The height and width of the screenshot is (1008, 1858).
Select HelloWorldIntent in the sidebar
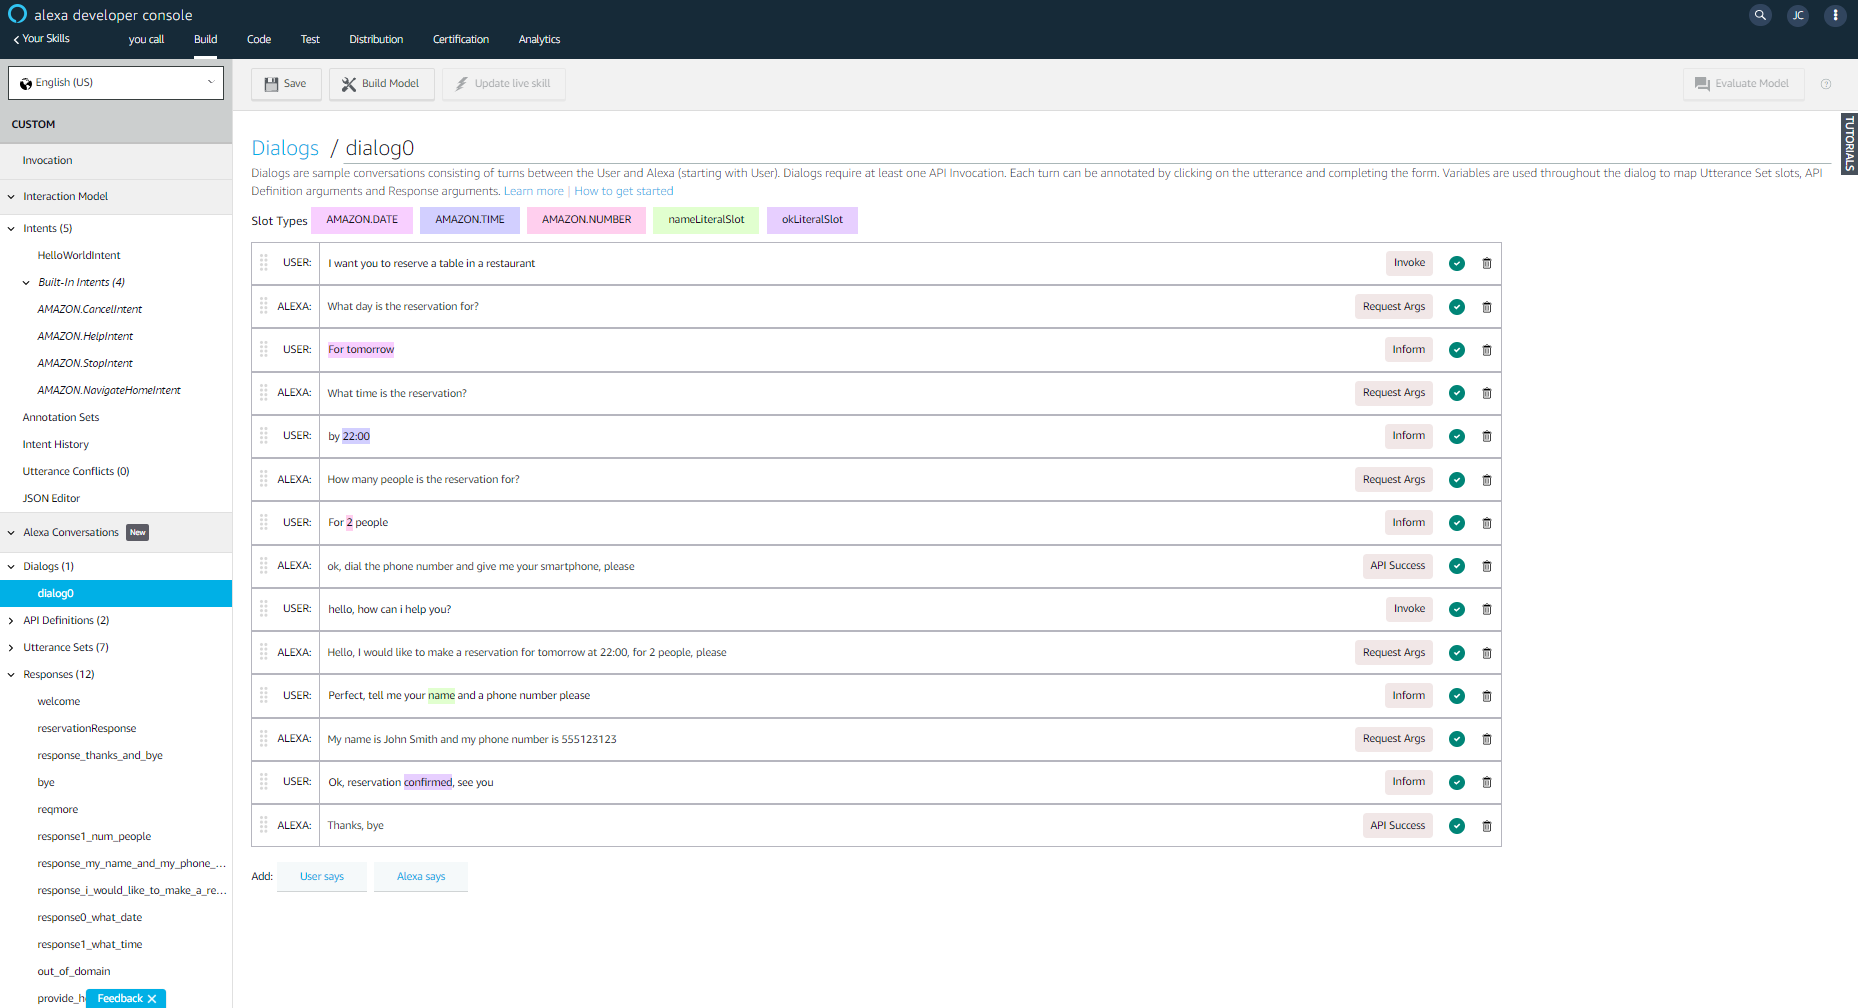point(79,256)
